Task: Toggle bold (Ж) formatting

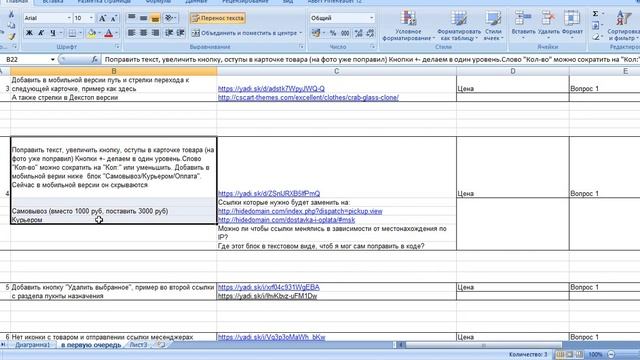Action: [29, 33]
